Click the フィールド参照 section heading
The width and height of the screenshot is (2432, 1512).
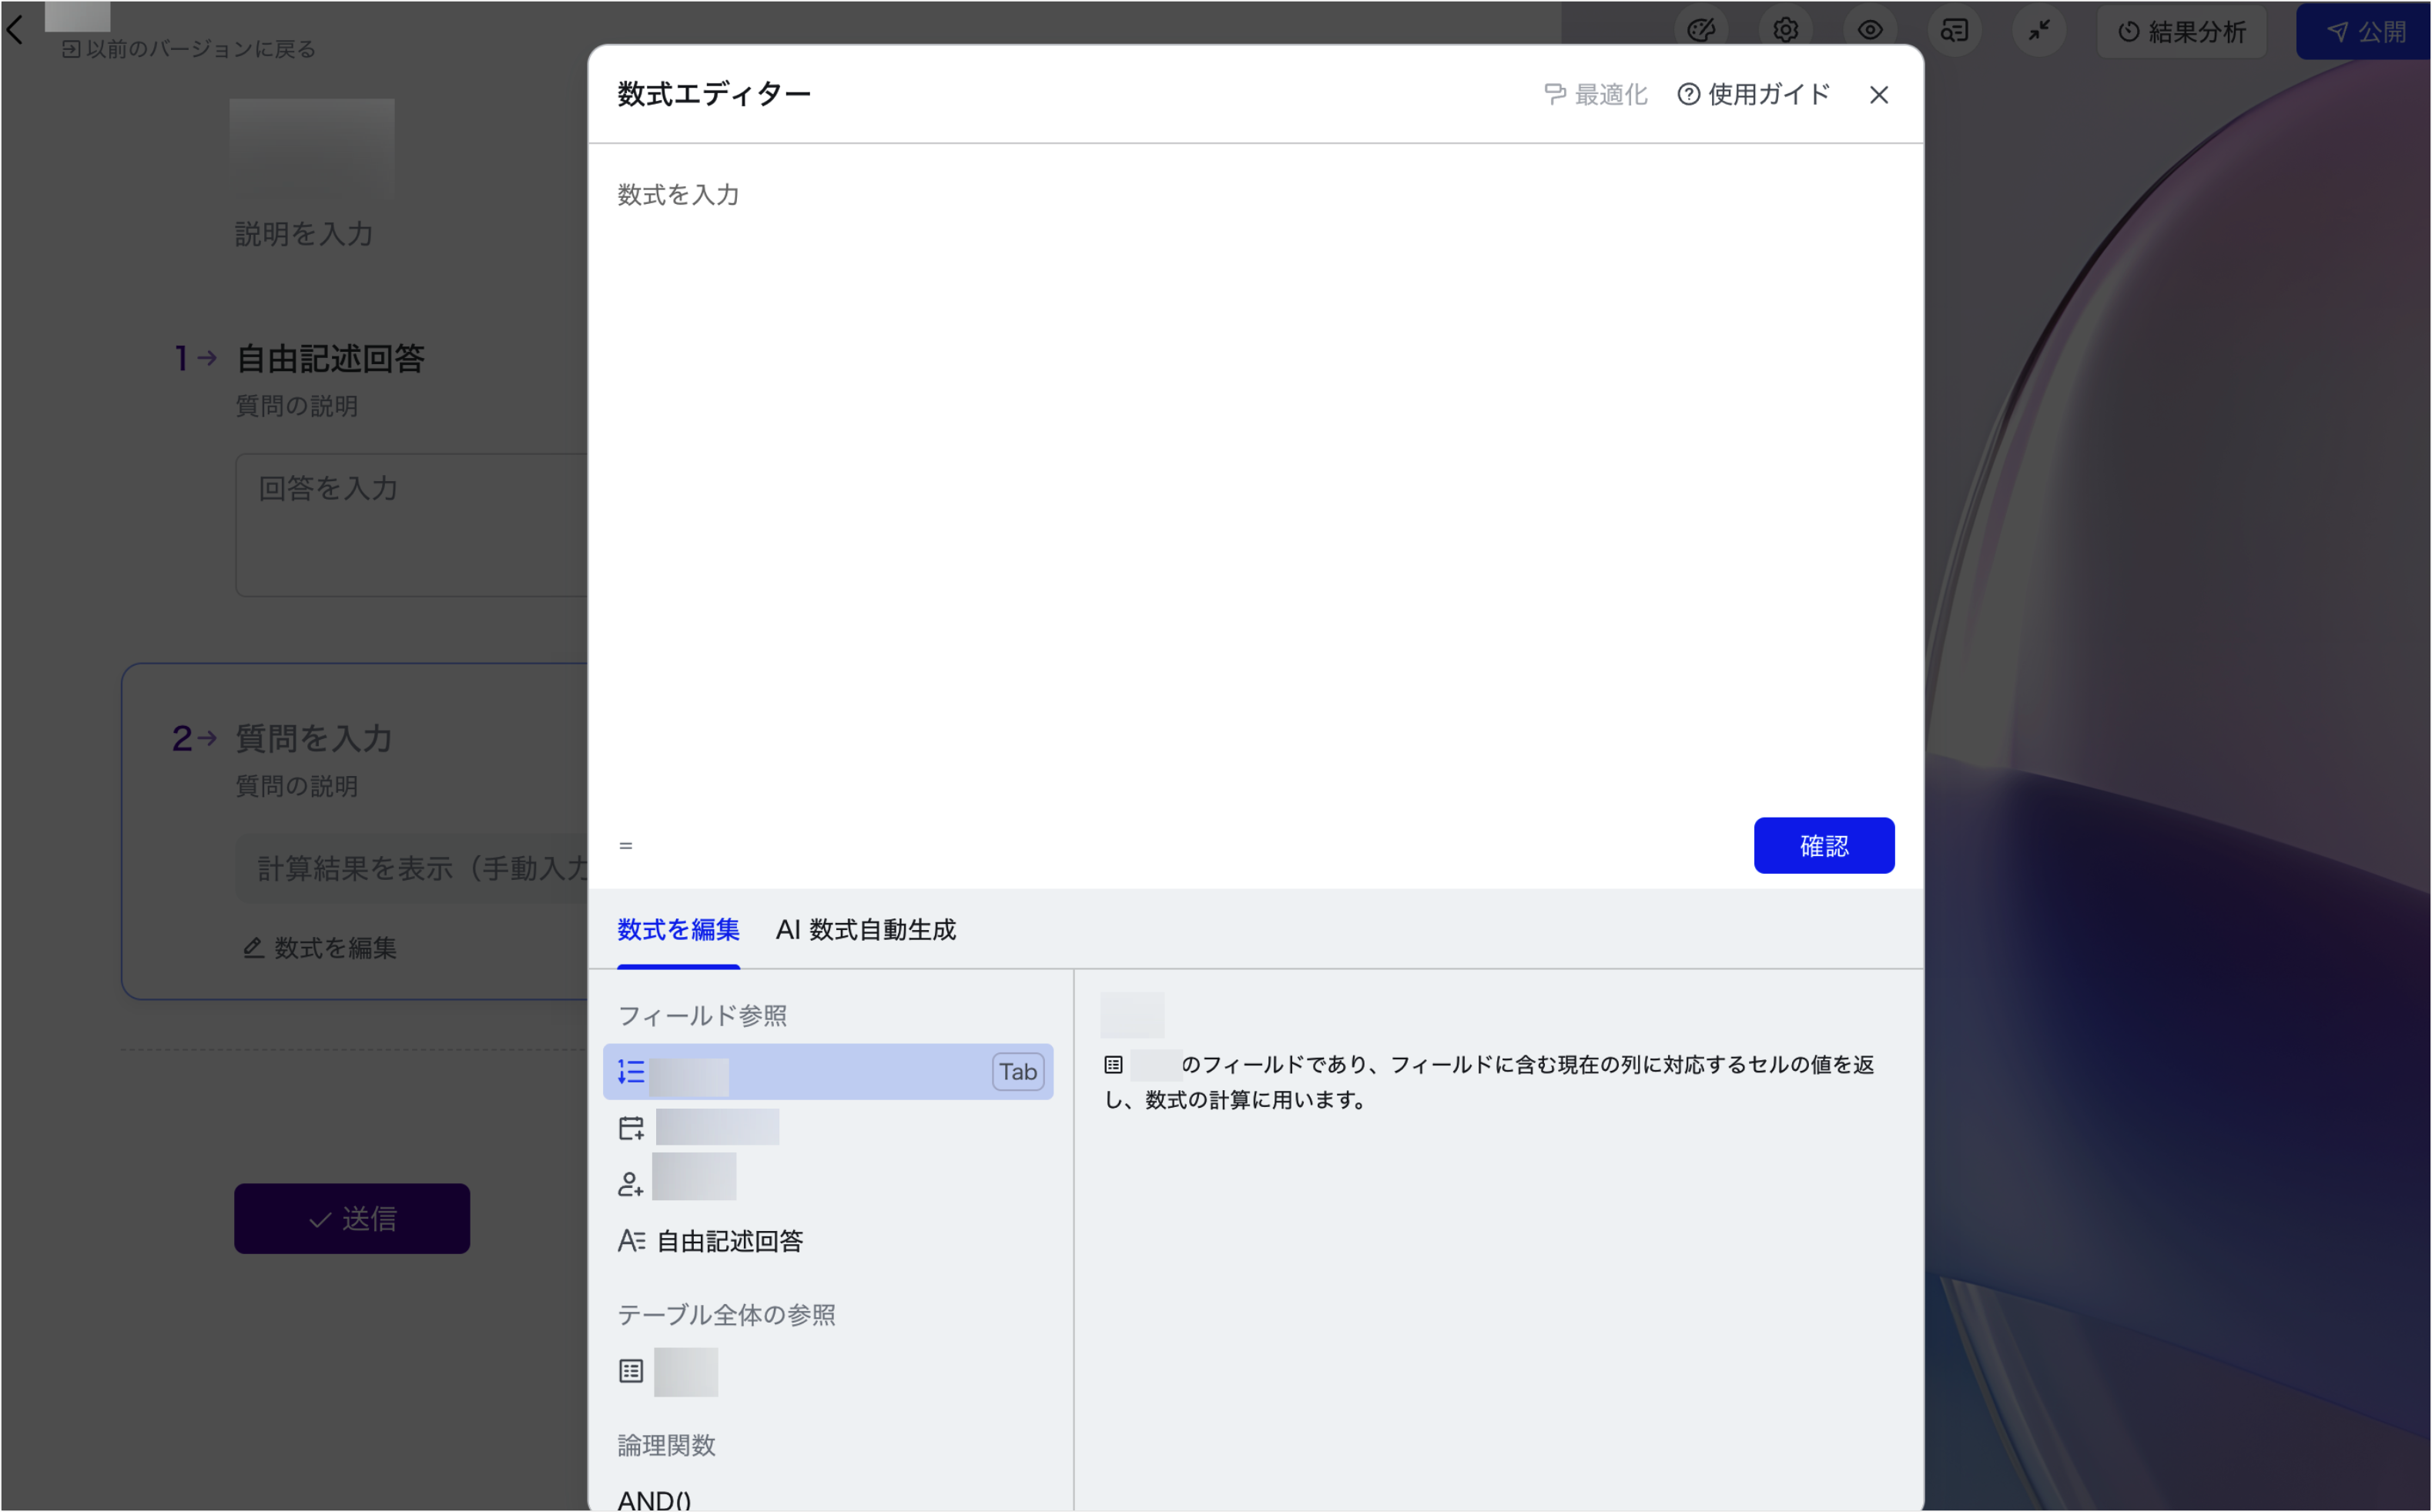702,1015
